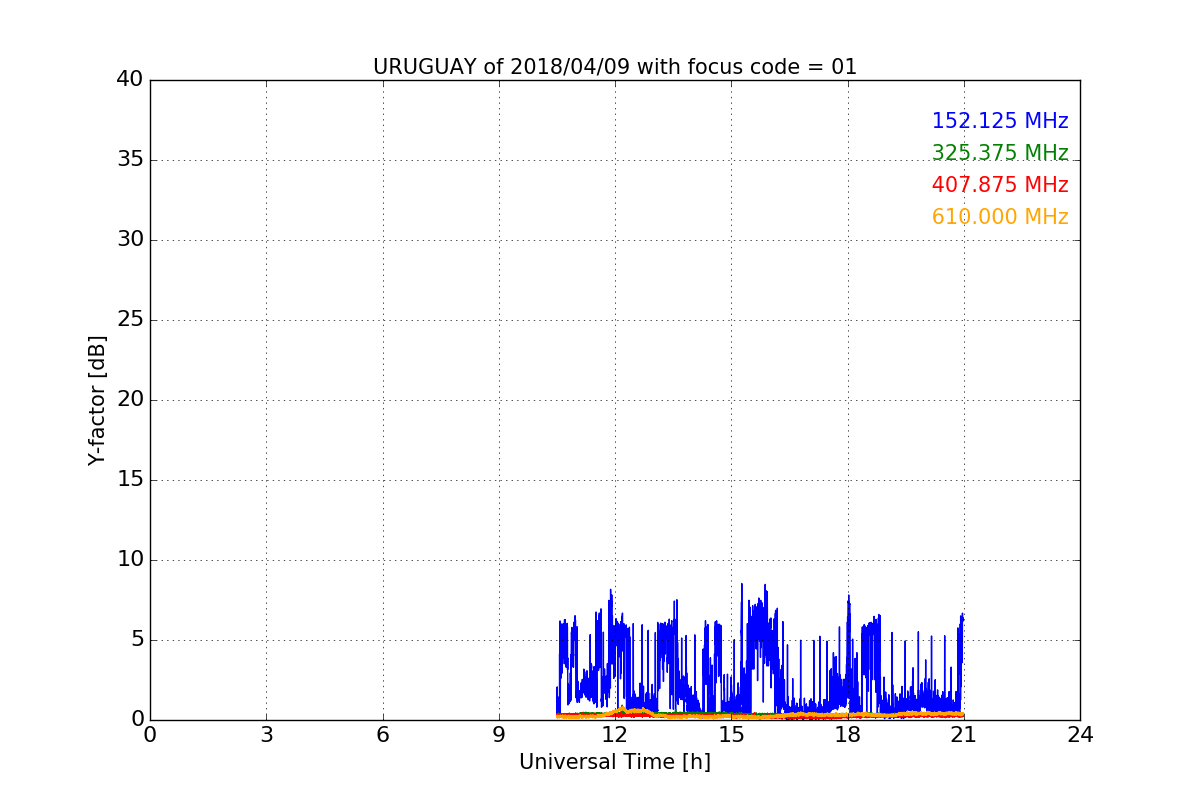Select the 407.875 MHz legend entry

pyautogui.click(x=1000, y=185)
